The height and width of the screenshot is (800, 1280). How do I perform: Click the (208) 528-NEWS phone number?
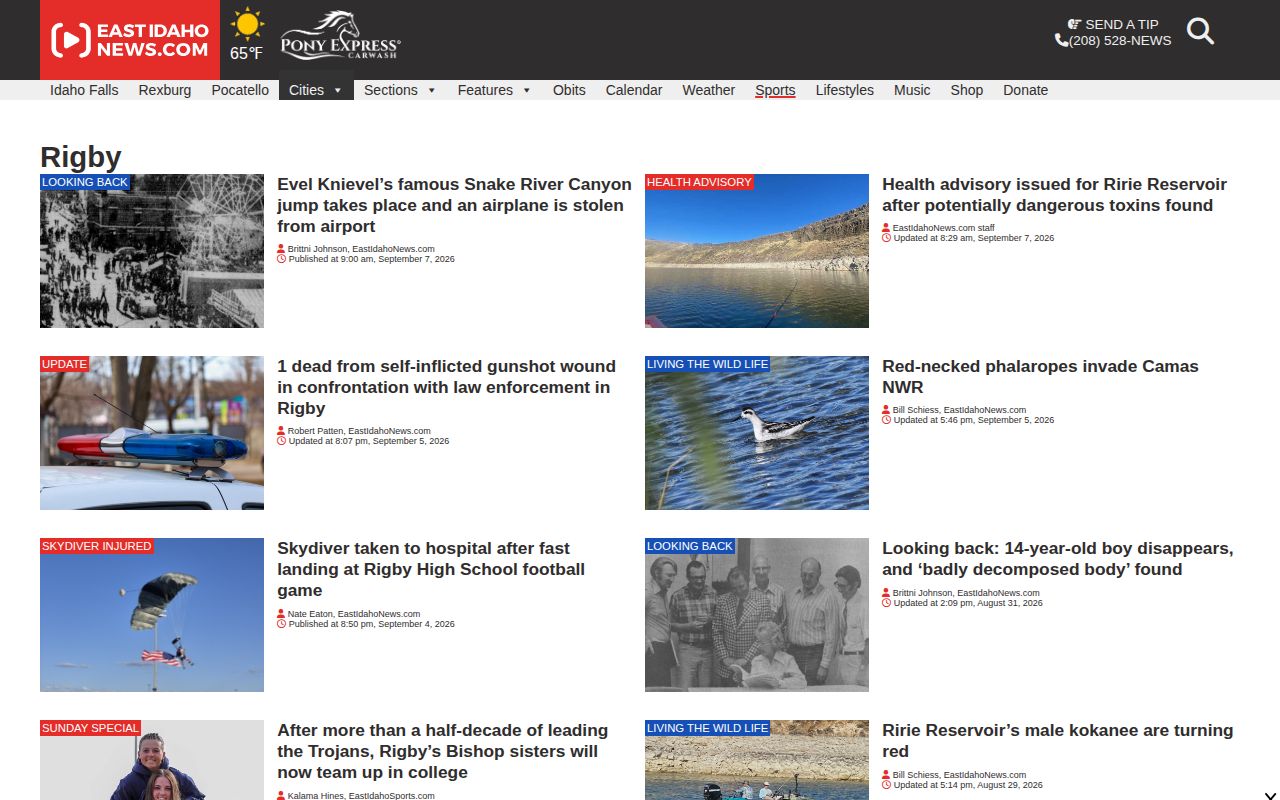point(1120,41)
